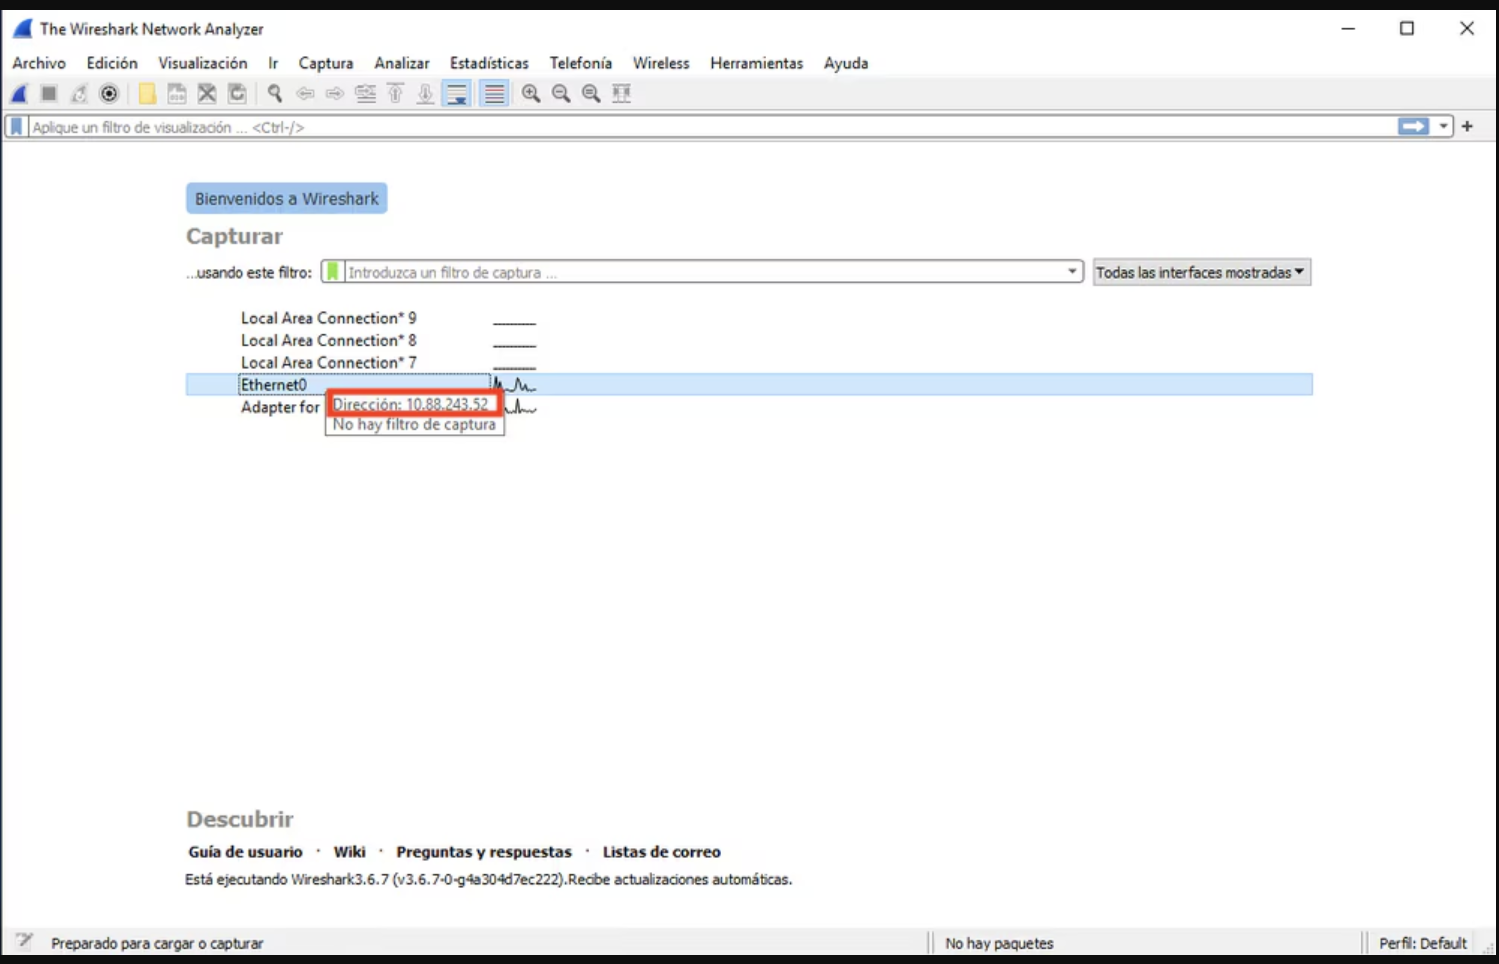Image resolution: width=1499 pixels, height=964 pixels.
Task: Click the green capture filter bookmark
Action: click(x=333, y=272)
